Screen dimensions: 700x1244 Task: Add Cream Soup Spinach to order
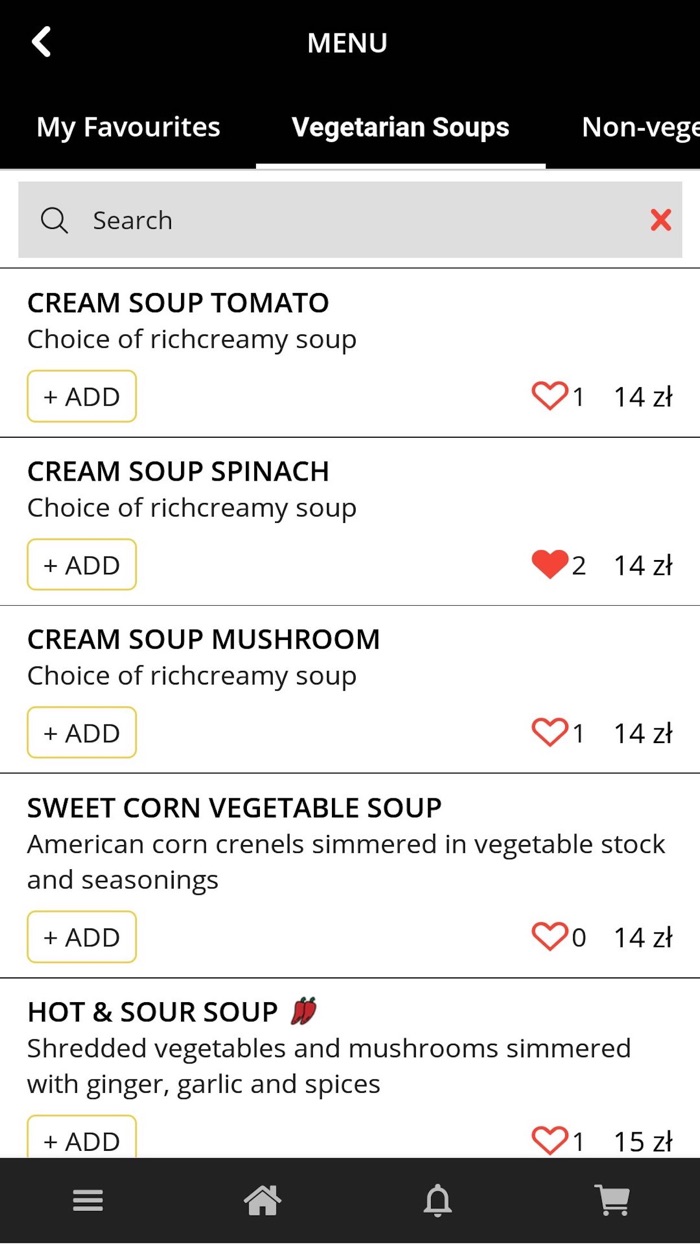pyautogui.click(x=81, y=565)
